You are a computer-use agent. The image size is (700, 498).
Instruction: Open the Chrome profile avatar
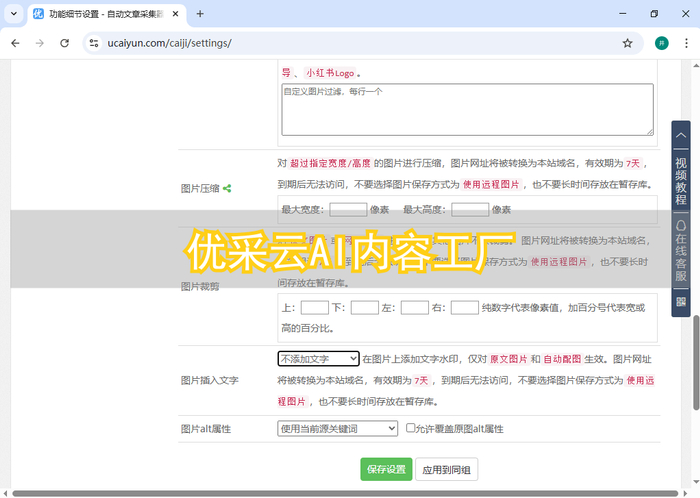[x=662, y=43]
